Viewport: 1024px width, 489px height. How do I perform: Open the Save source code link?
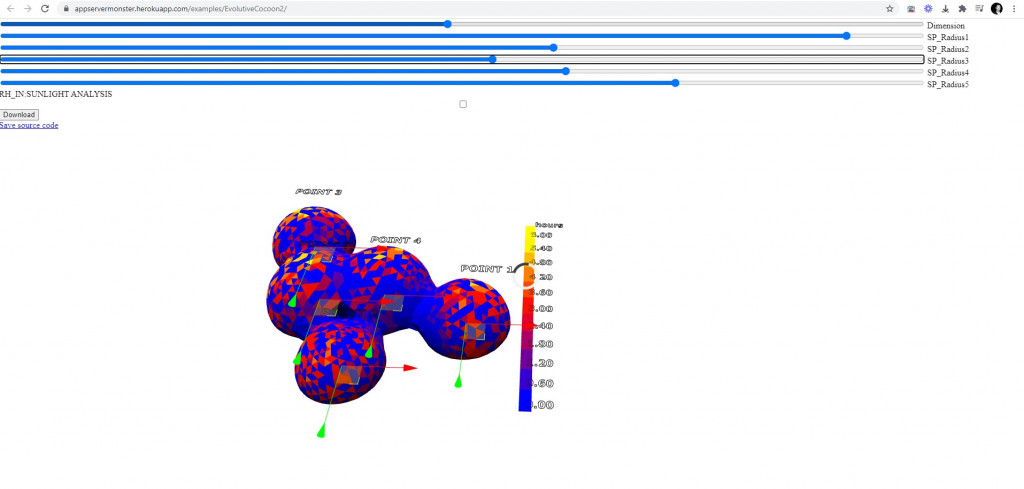[29, 126]
